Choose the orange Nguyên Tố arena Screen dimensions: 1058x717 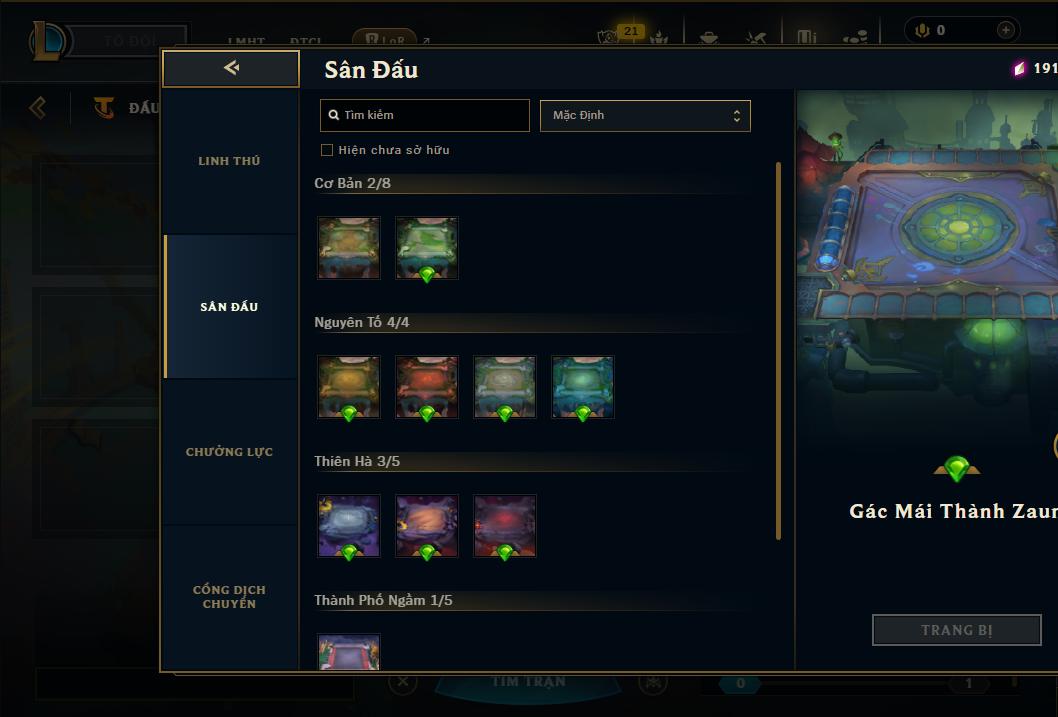tap(349, 387)
